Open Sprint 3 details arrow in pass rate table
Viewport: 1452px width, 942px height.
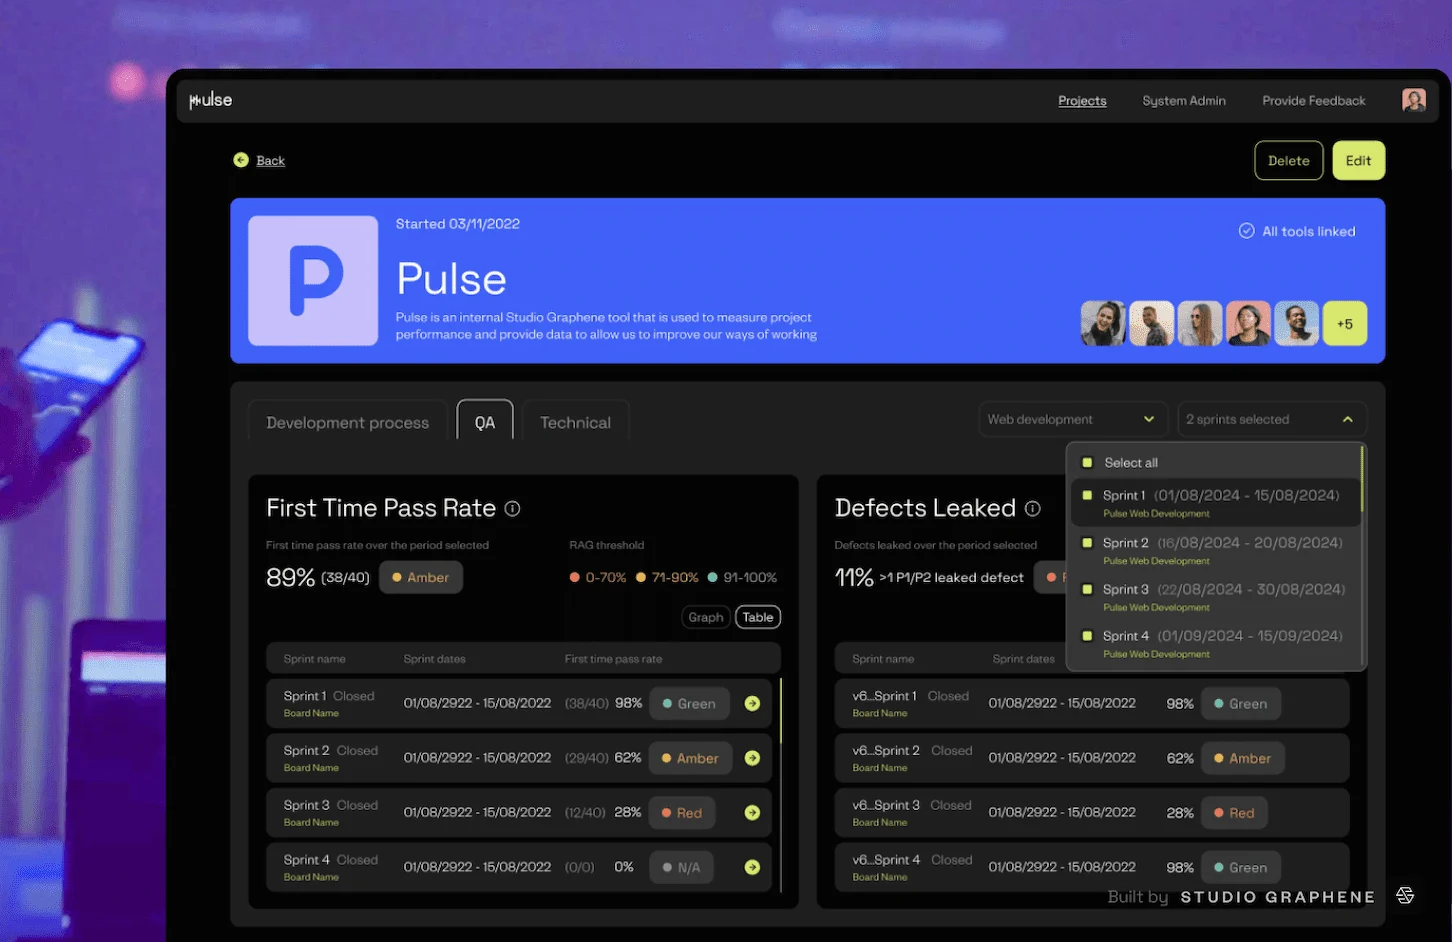click(x=752, y=813)
